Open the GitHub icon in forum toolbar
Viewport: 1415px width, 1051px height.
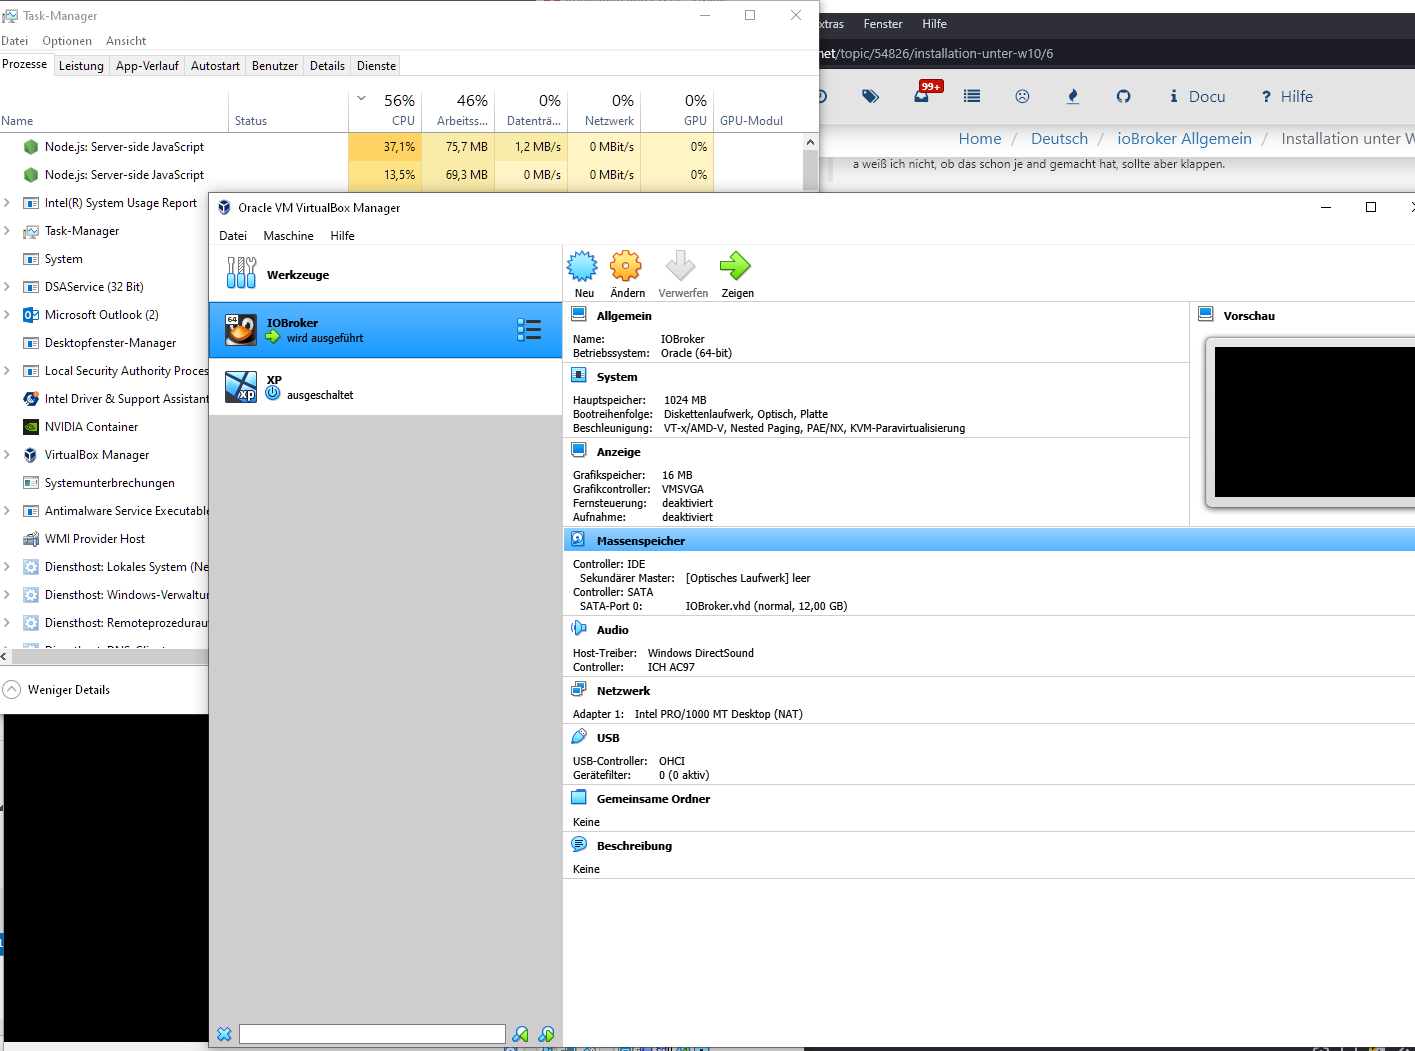pyautogui.click(x=1124, y=96)
